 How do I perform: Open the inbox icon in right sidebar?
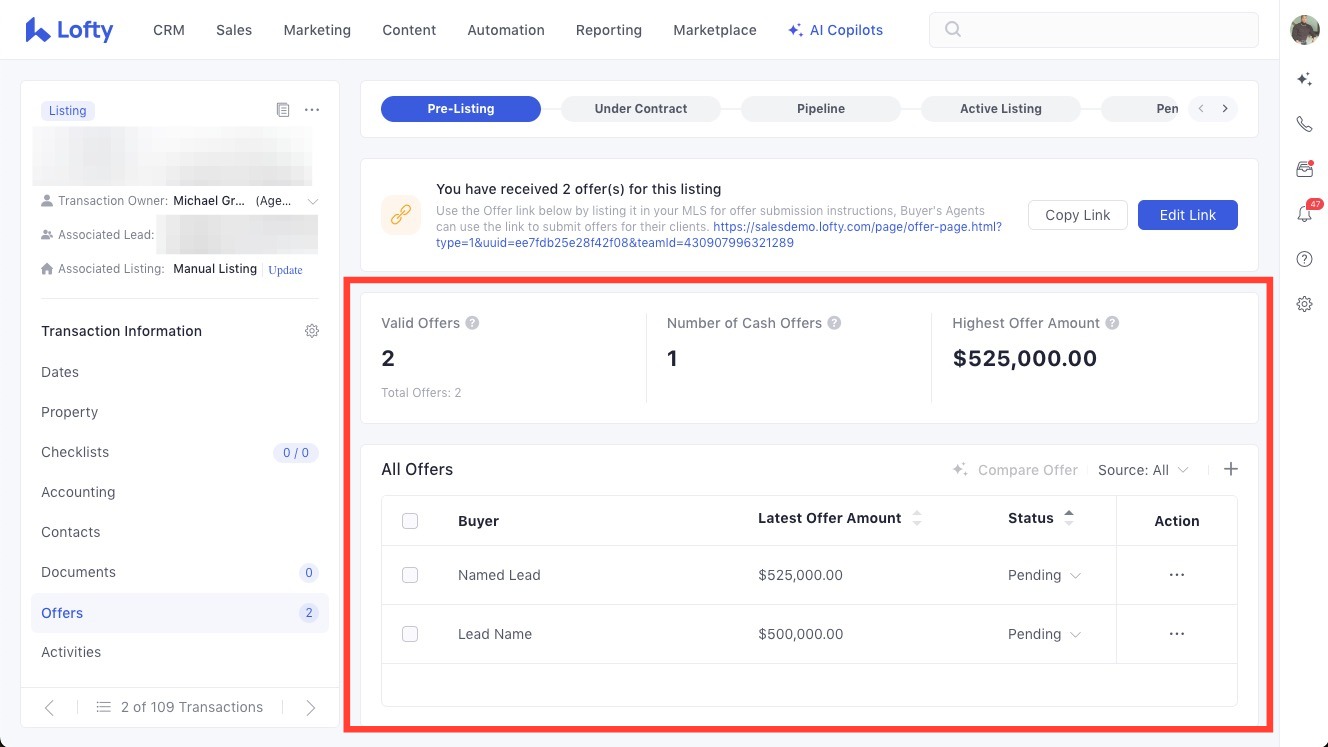click(1304, 169)
